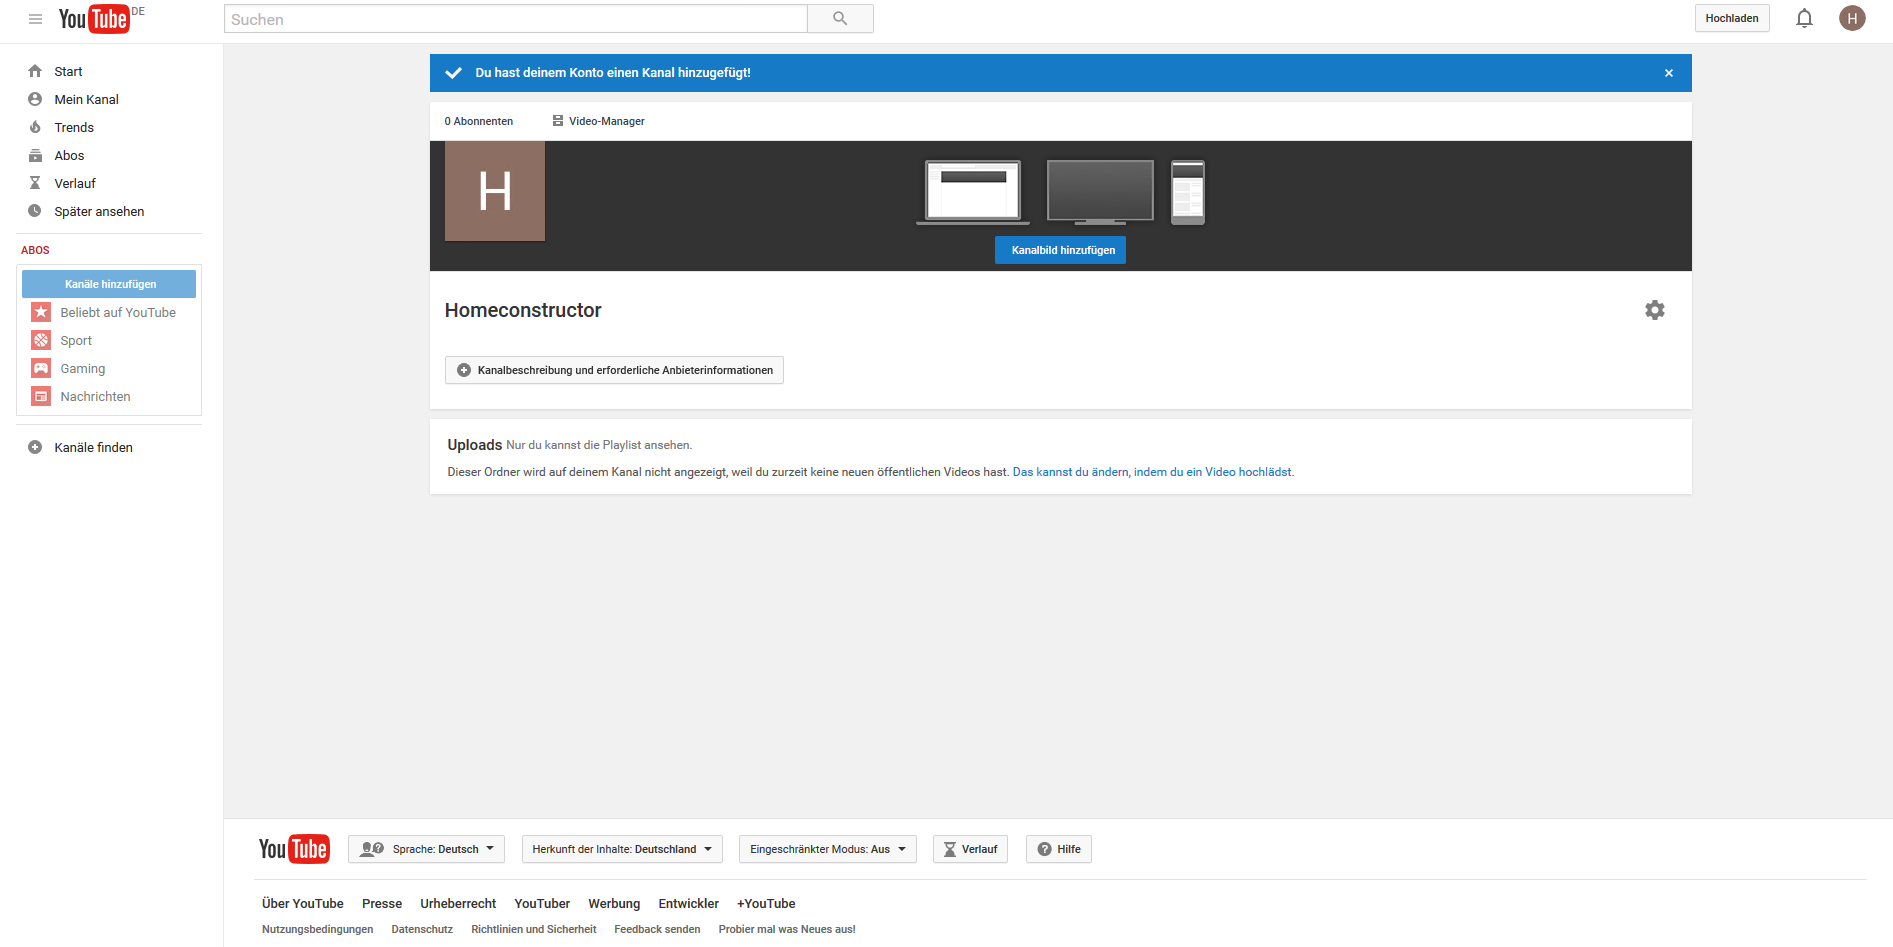Open Beliebt auf YouTube channel
This screenshot has height=947, width=1893.
coord(118,312)
